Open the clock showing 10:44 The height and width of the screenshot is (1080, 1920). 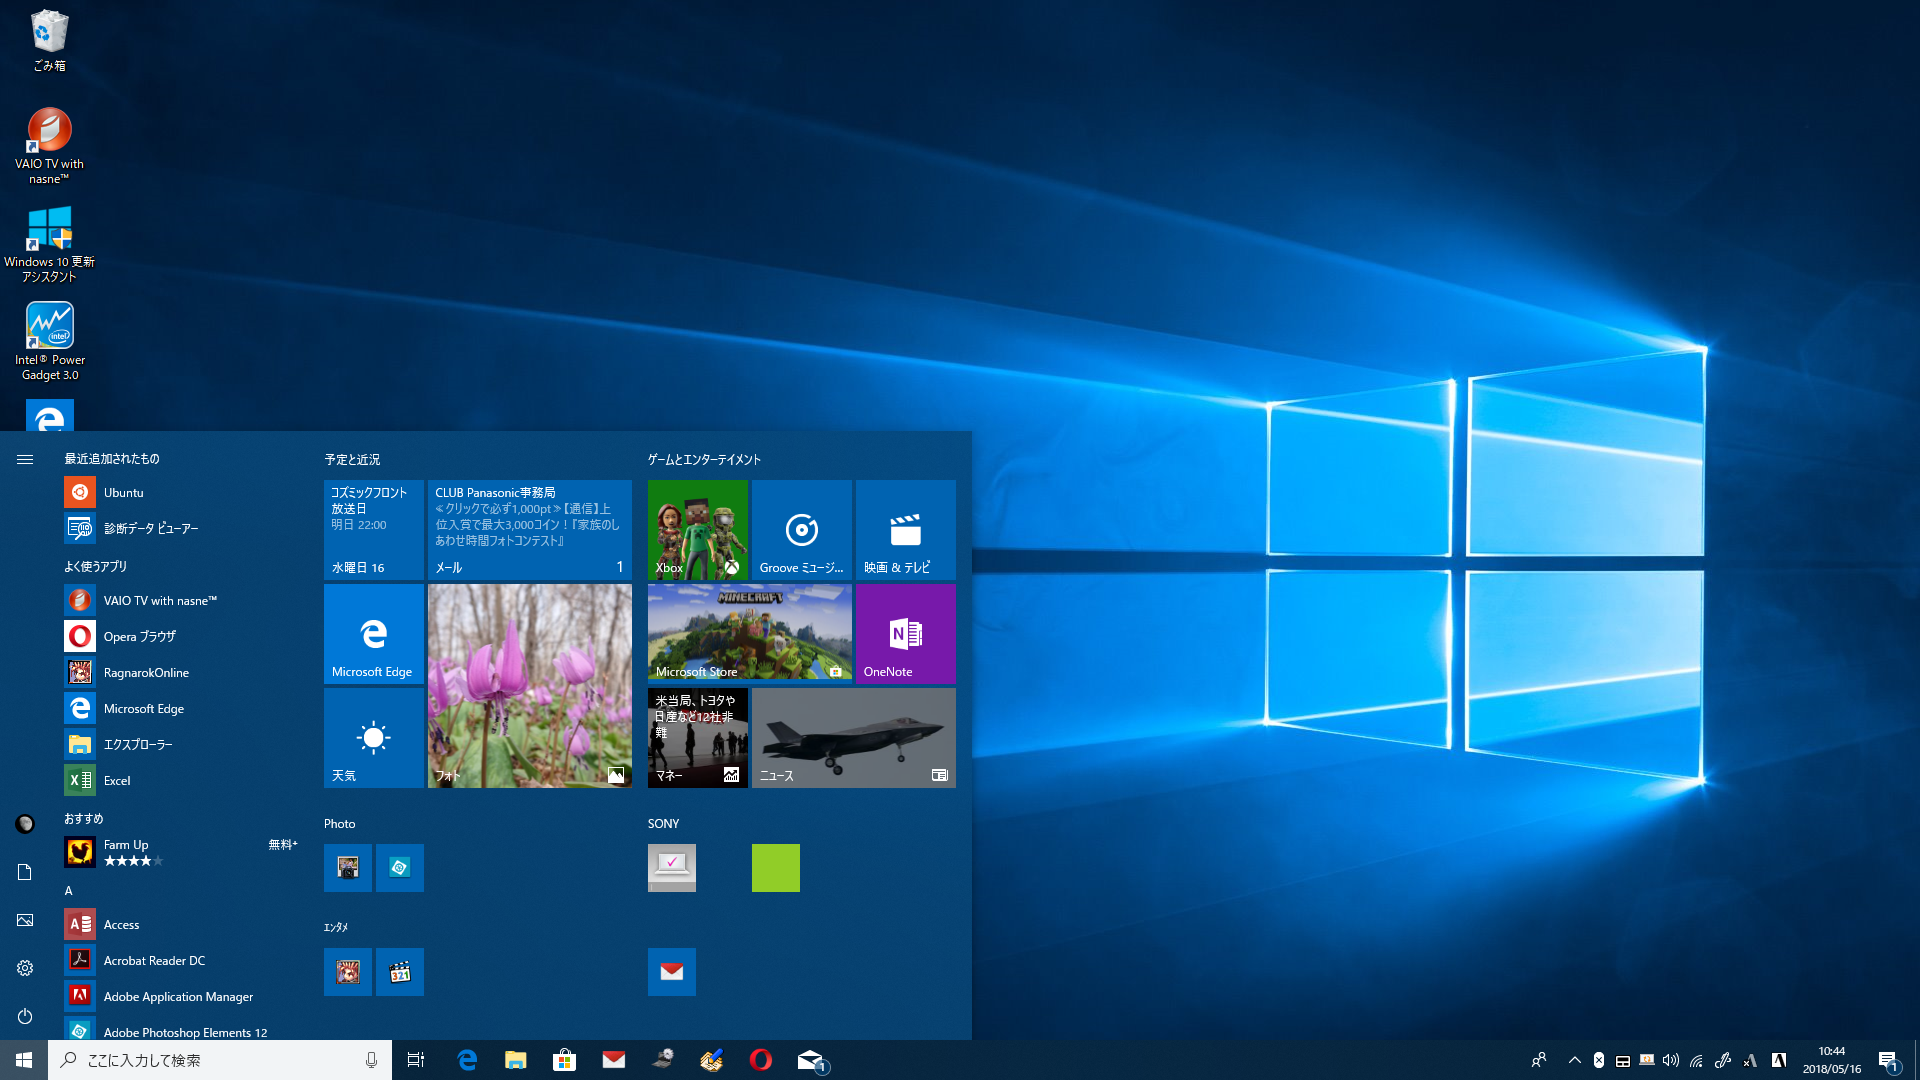(1832, 1060)
